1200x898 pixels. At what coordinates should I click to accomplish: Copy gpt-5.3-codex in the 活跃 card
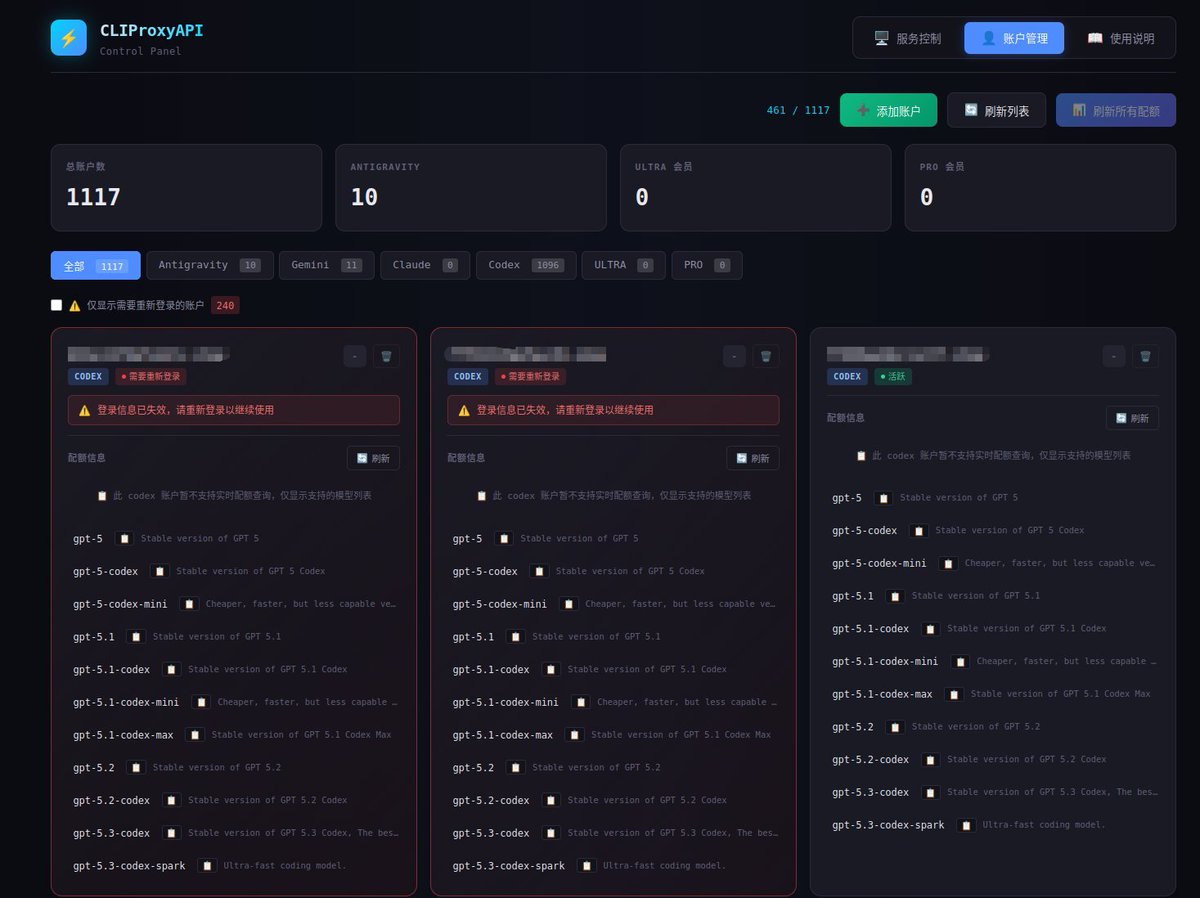pos(930,793)
